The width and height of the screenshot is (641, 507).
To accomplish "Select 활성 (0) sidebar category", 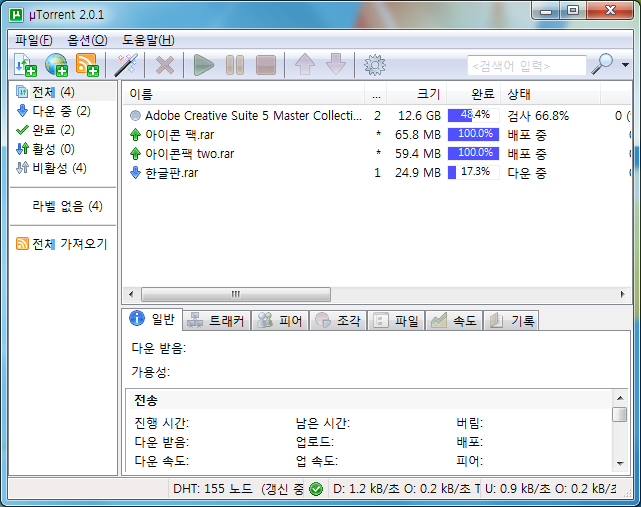I will 45,149.
